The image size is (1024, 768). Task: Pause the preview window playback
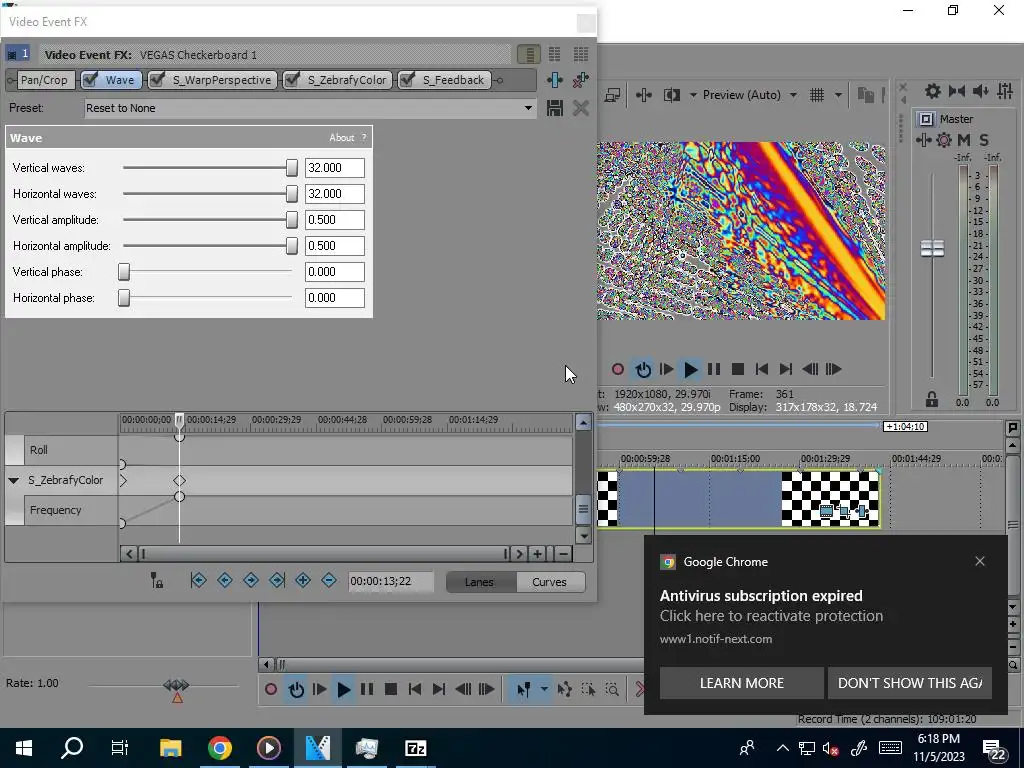(714, 370)
